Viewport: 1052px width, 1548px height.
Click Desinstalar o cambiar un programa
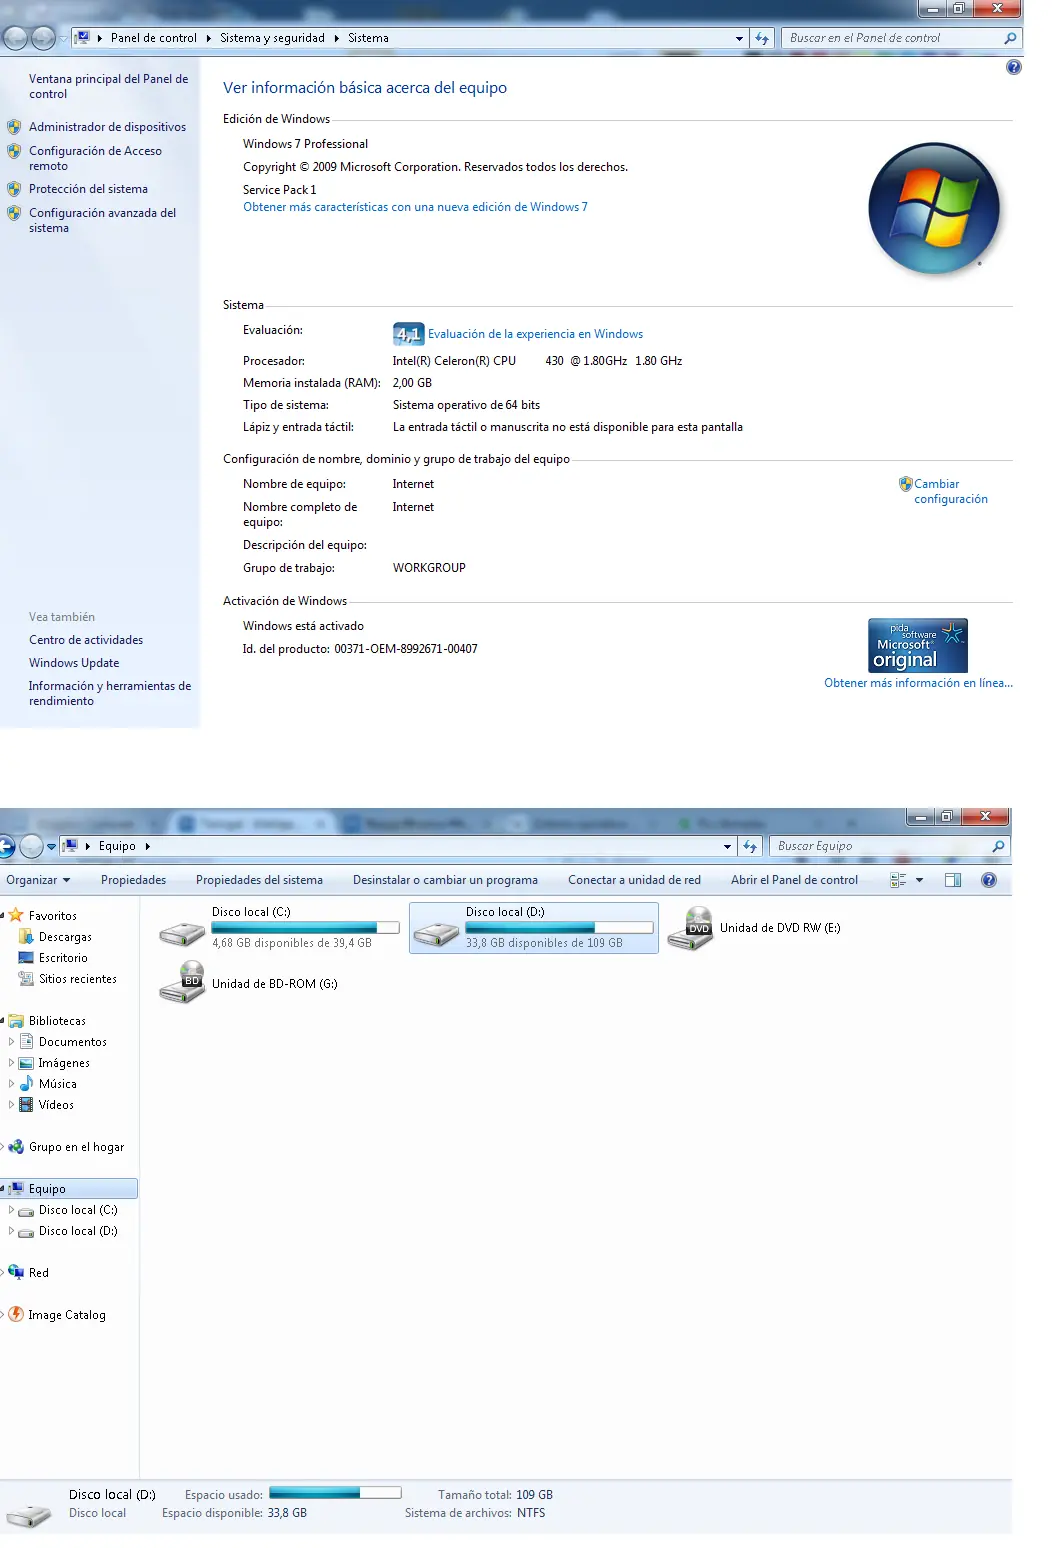coord(445,880)
